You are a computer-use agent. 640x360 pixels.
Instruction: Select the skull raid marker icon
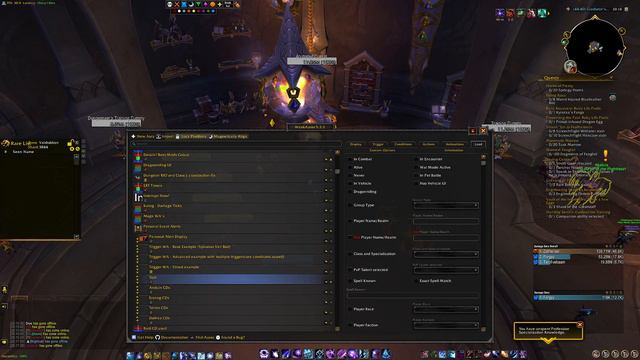tap(170, 4)
